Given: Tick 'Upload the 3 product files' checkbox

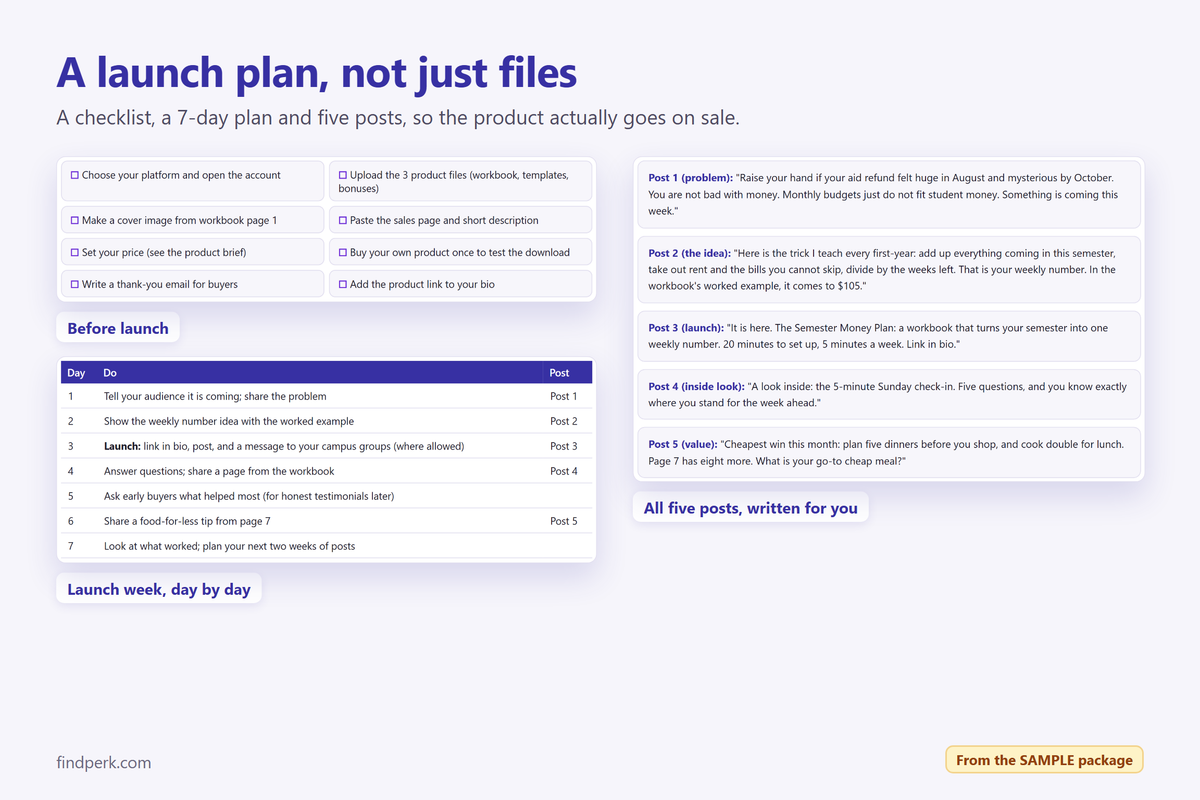Looking at the screenshot, I should tap(343, 175).
